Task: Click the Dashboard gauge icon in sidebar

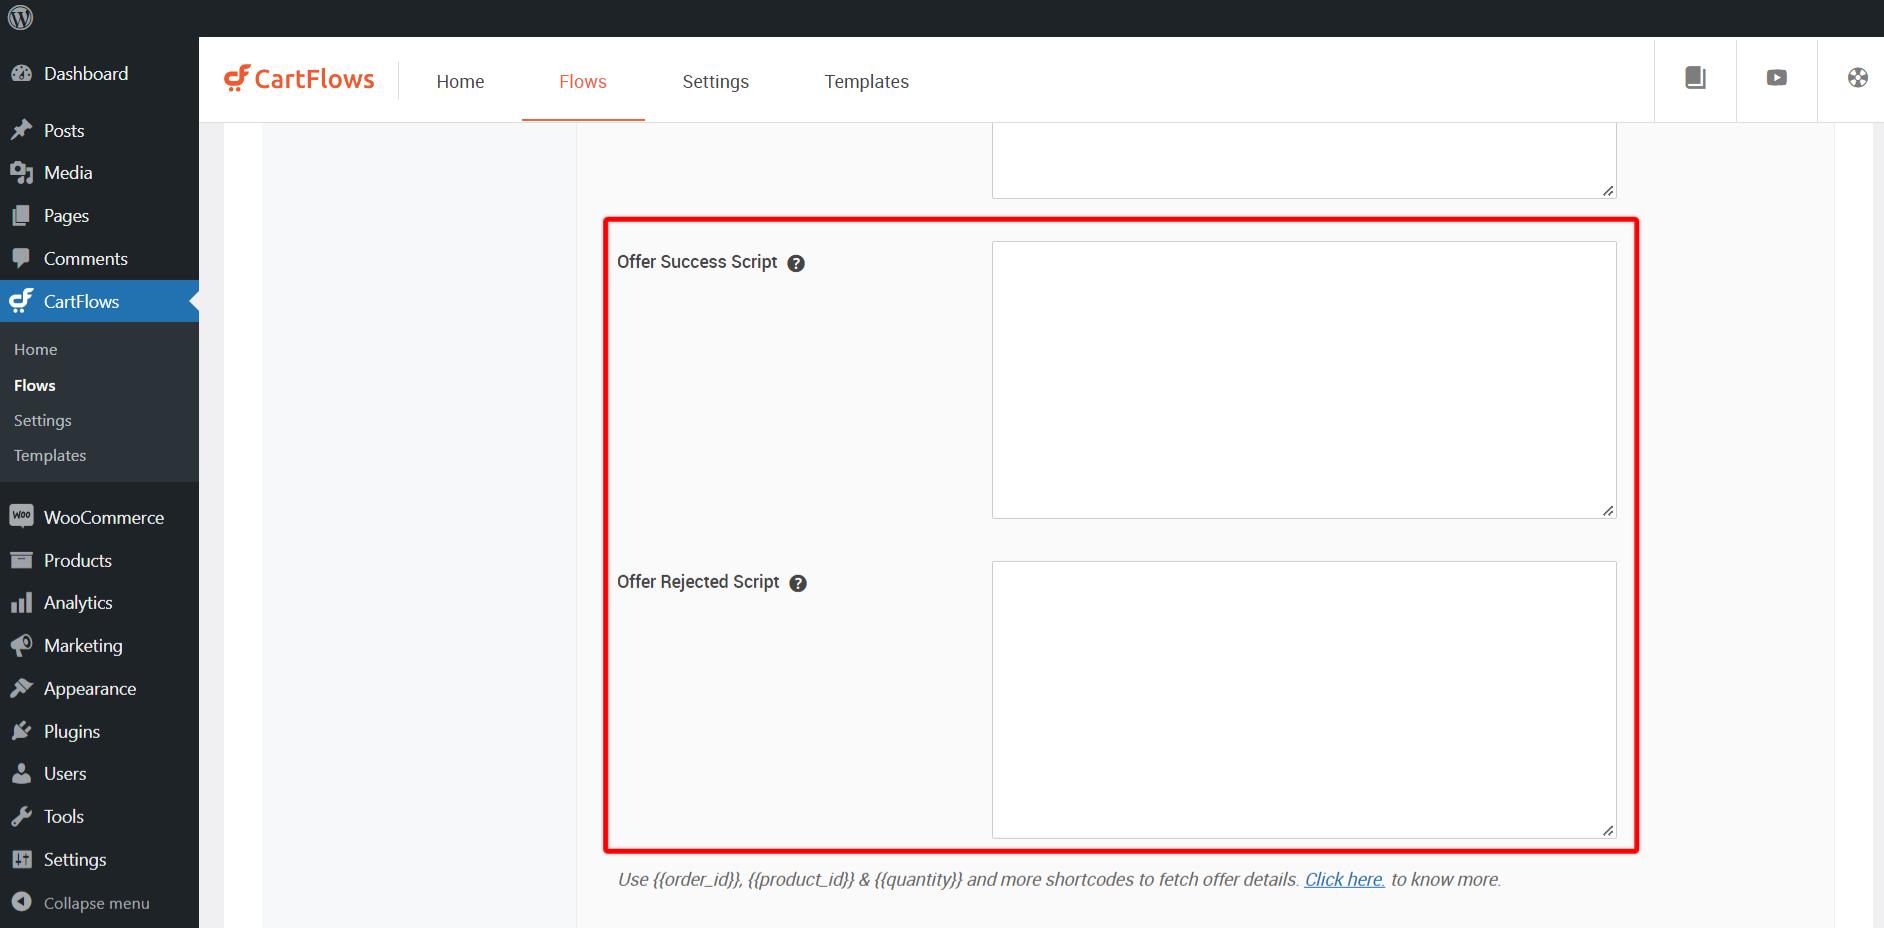Action: (x=21, y=74)
